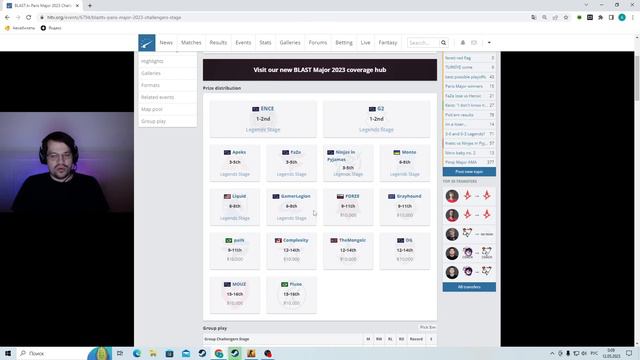
Task: Click the BLAST Major 2023 coverage hub banner
Action: (x=320, y=70)
